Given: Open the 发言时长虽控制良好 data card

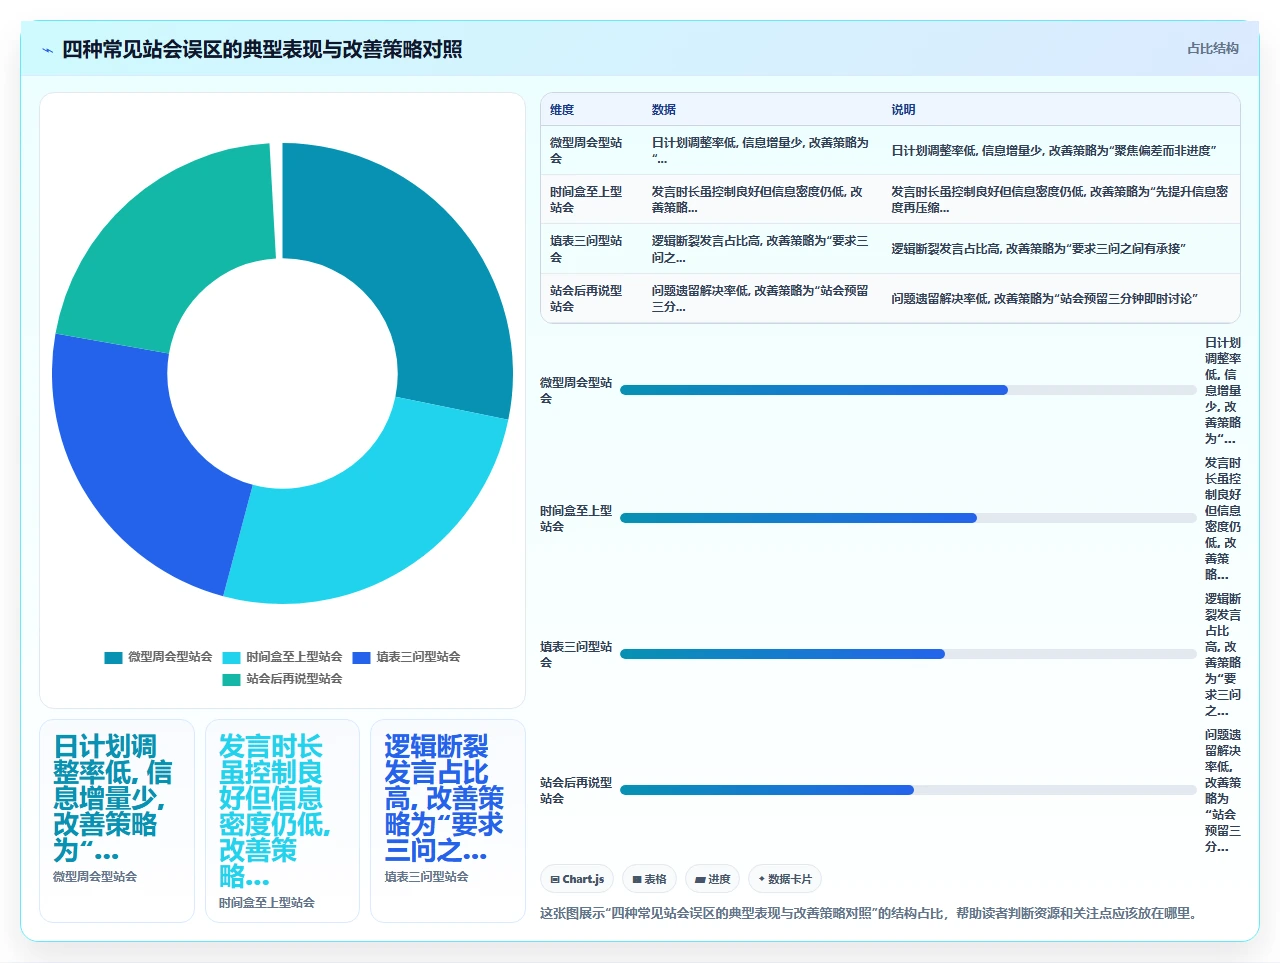Looking at the screenshot, I should [x=282, y=820].
